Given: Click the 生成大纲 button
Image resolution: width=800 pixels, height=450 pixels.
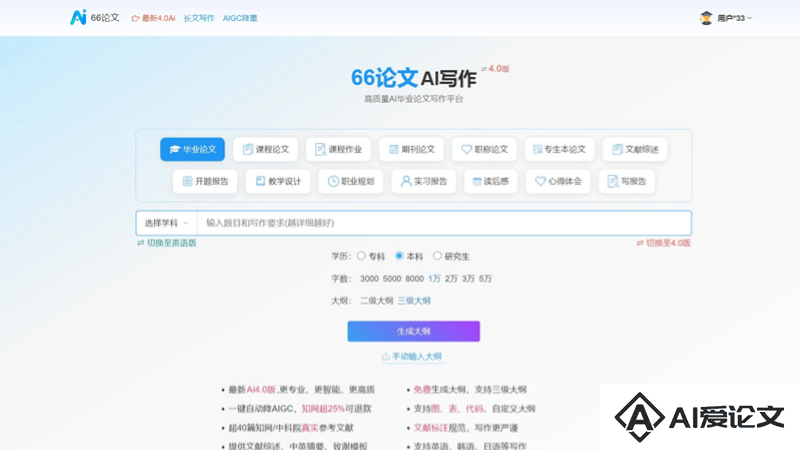Looking at the screenshot, I should pos(414,332).
